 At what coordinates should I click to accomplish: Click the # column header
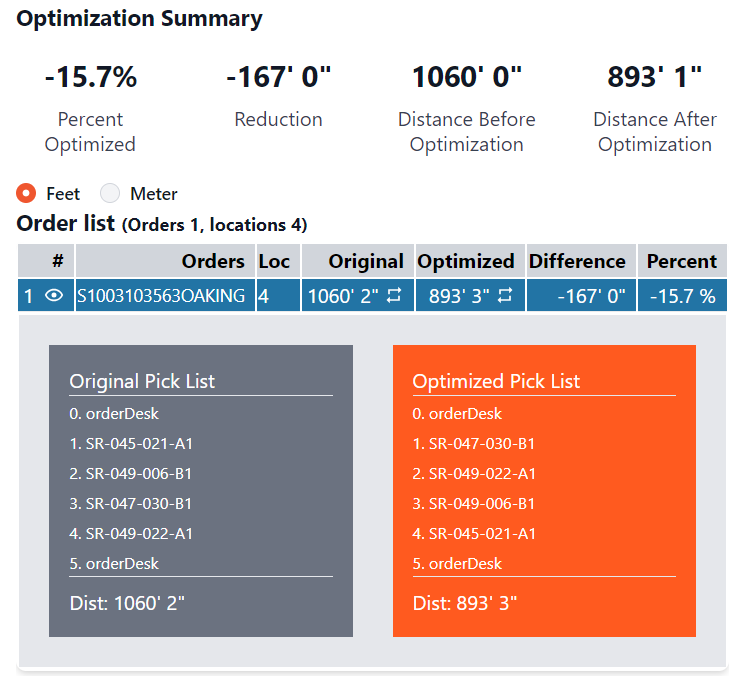click(x=57, y=261)
